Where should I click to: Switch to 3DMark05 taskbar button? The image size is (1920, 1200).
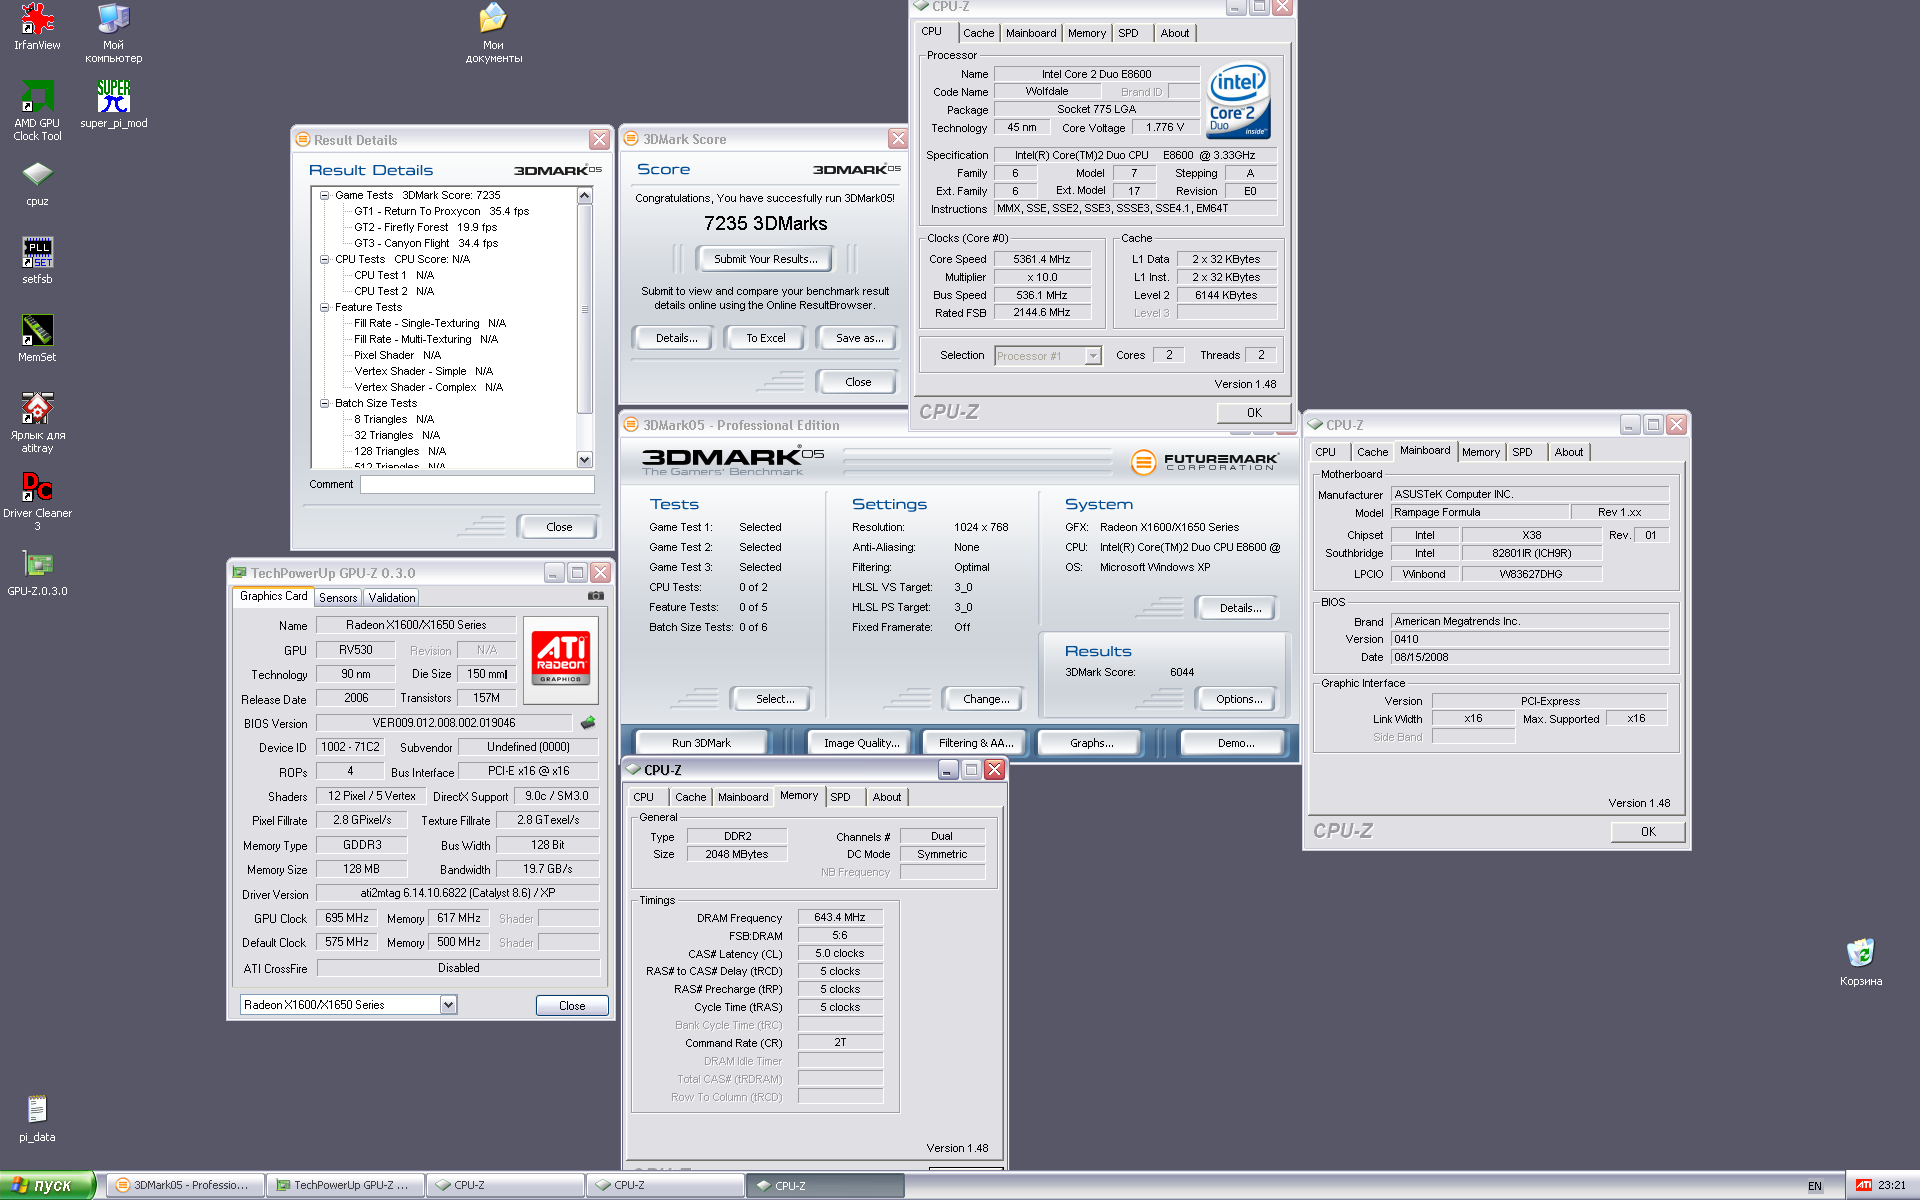tap(184, 1185)
